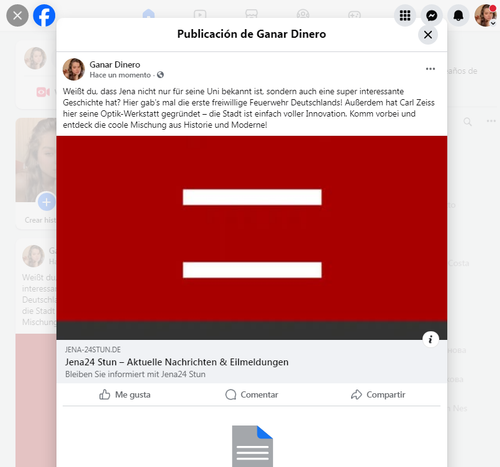Click the dimmed Groups tab icon

[303, 14]
